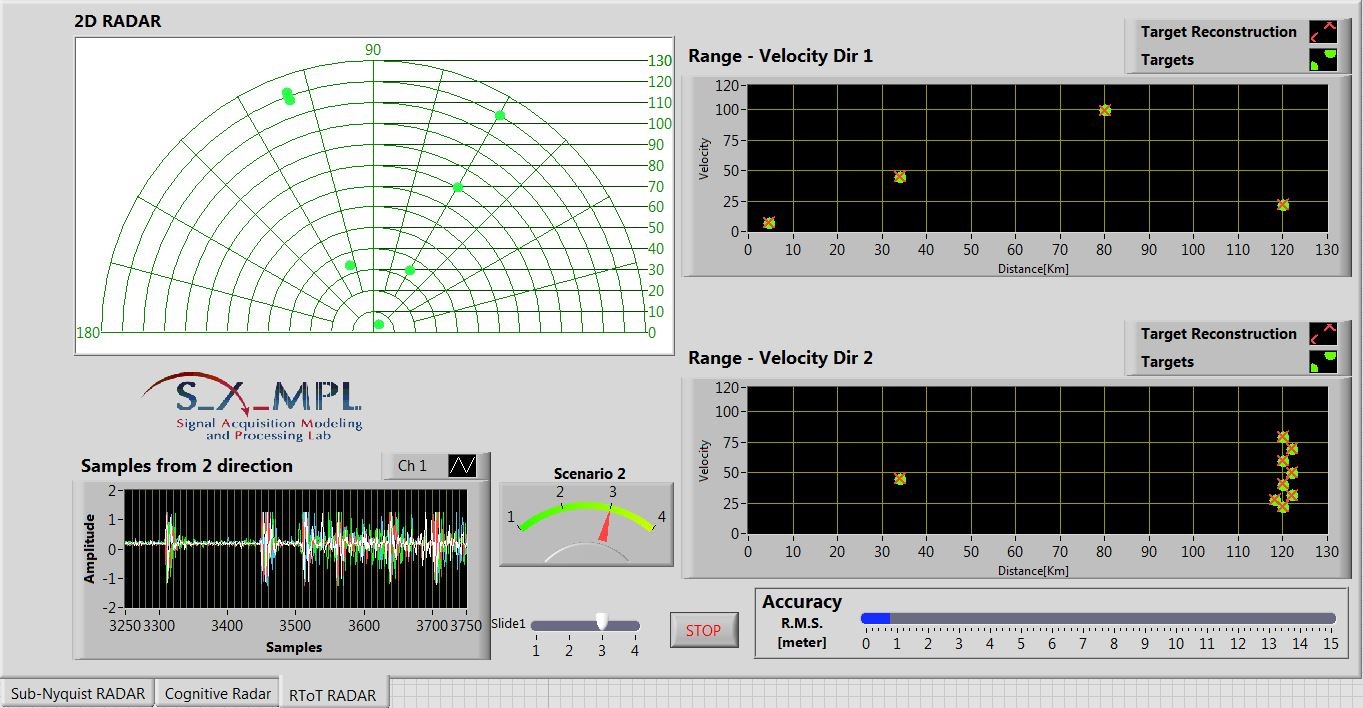
Task: Select the RToT RADAR tab
Action: [x=332, y=694]
